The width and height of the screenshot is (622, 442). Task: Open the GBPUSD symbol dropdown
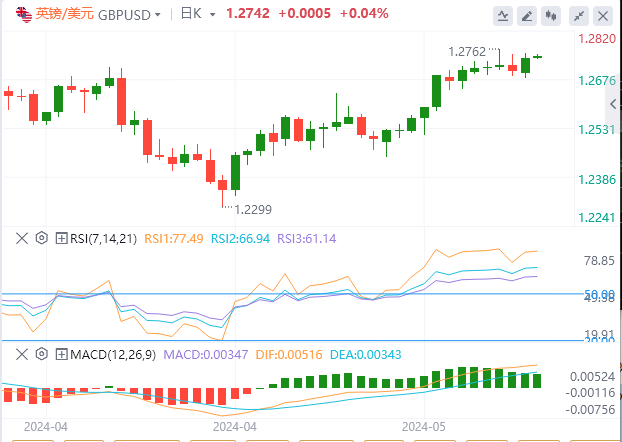(122, 15)
